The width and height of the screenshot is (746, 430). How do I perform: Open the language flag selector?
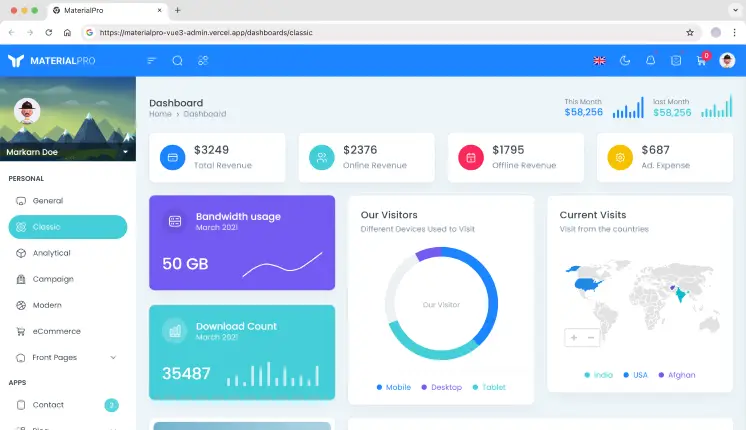599,60
